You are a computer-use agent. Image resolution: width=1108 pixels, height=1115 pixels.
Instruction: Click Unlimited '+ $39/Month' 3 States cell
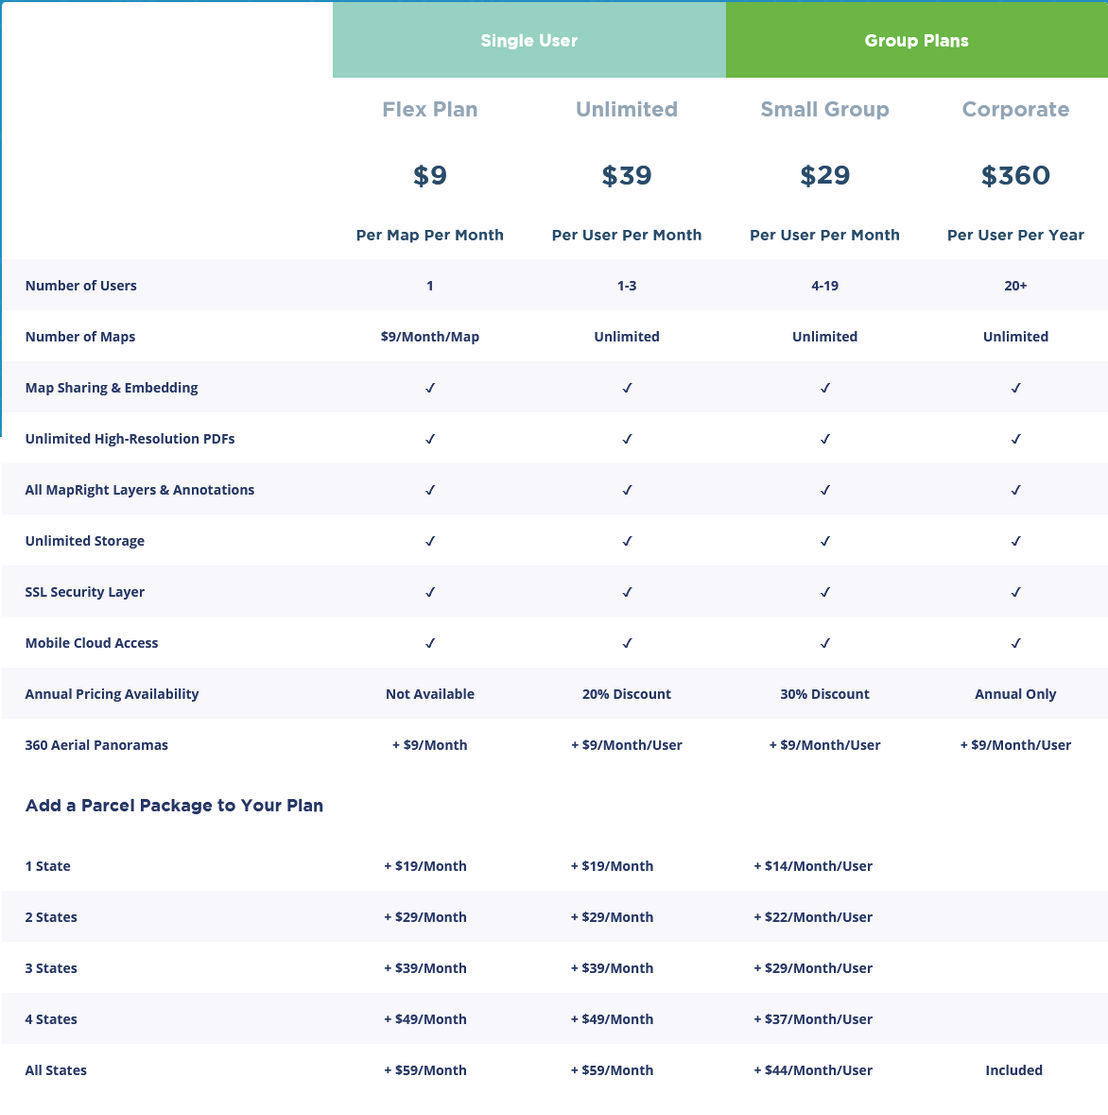point(612,969)
